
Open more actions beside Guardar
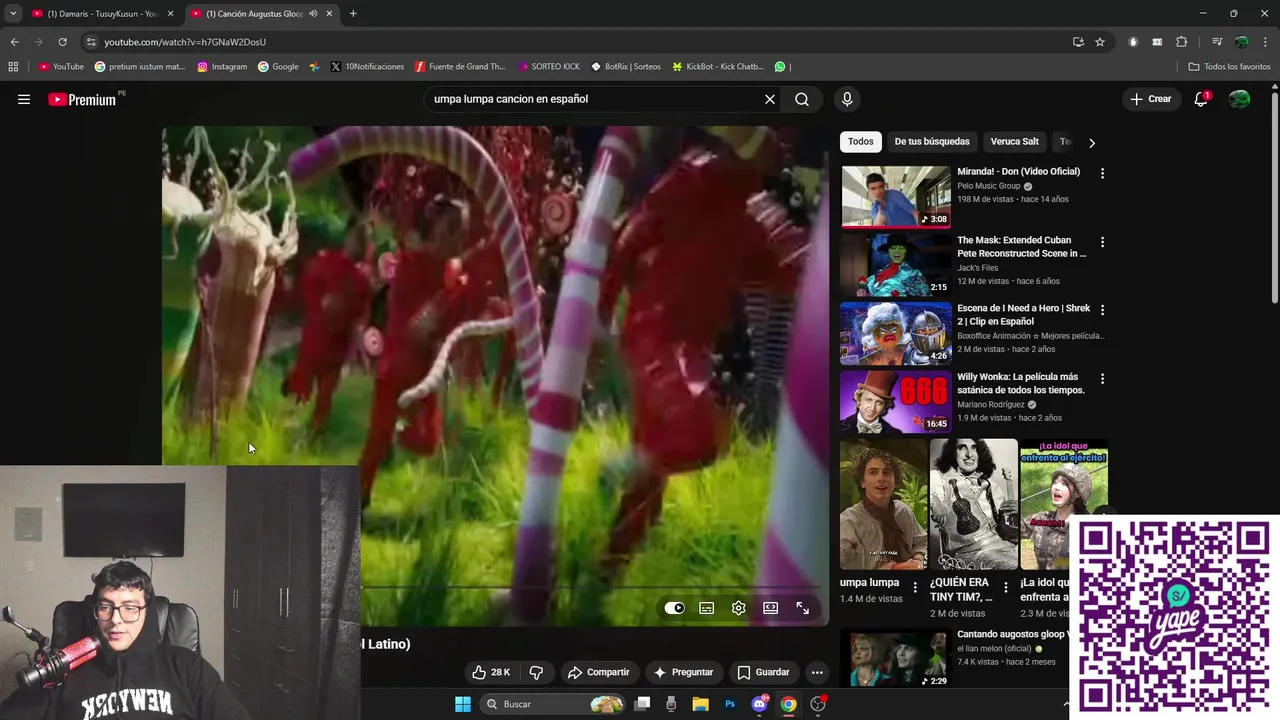[817, 672]
